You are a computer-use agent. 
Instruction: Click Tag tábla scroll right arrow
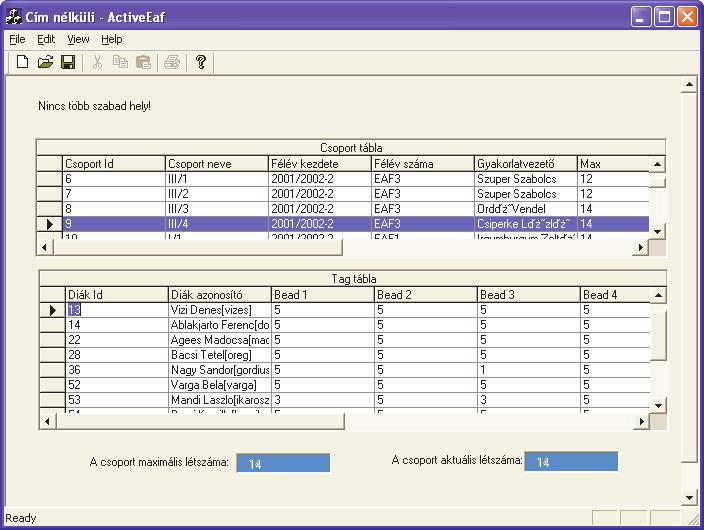(642, 421)
